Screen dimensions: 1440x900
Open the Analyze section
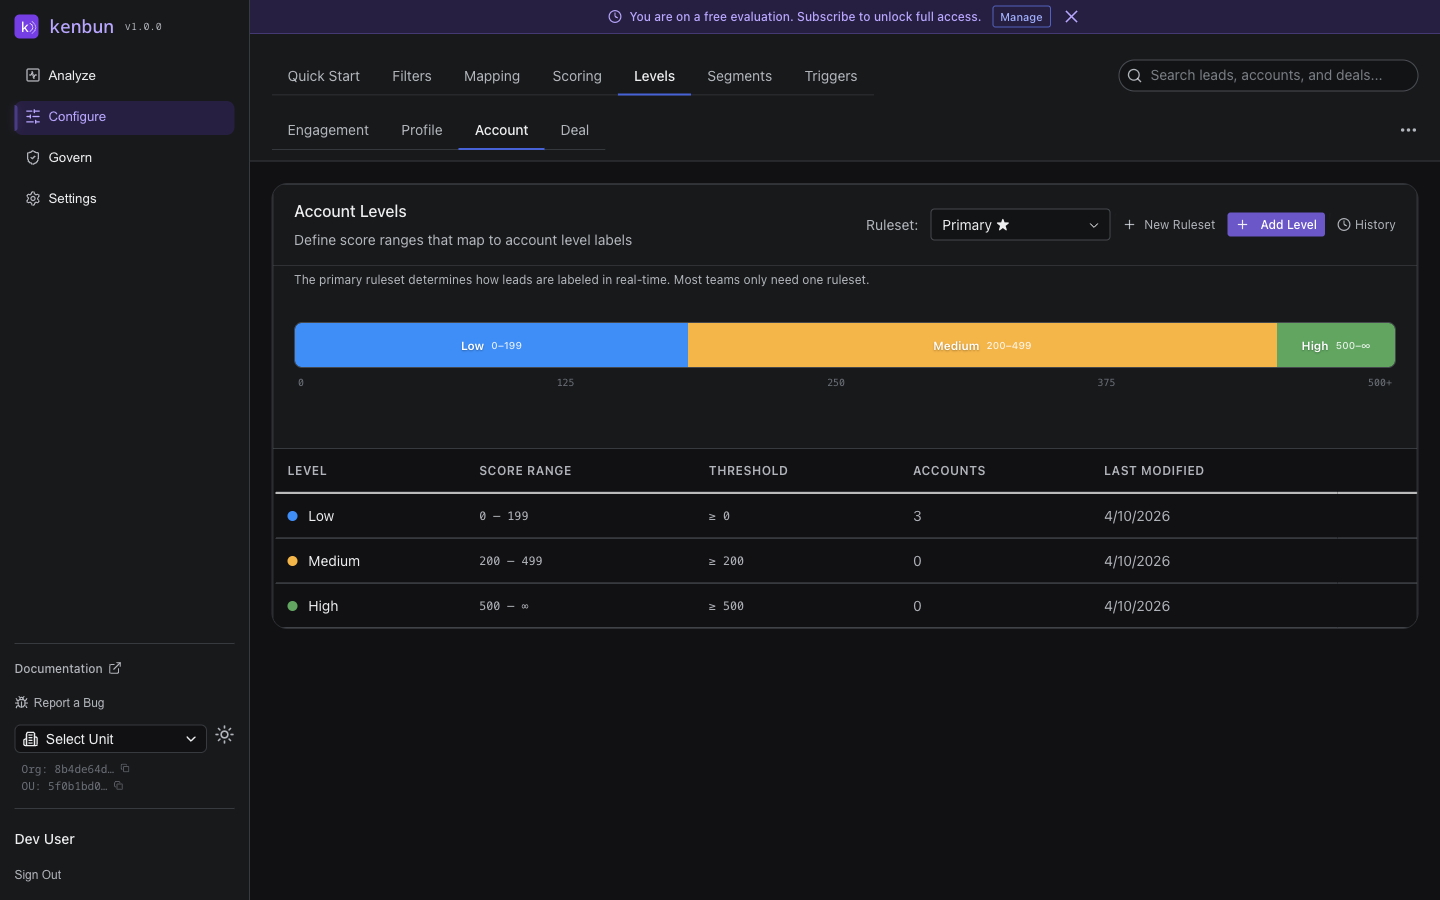(x=124, y=76)
